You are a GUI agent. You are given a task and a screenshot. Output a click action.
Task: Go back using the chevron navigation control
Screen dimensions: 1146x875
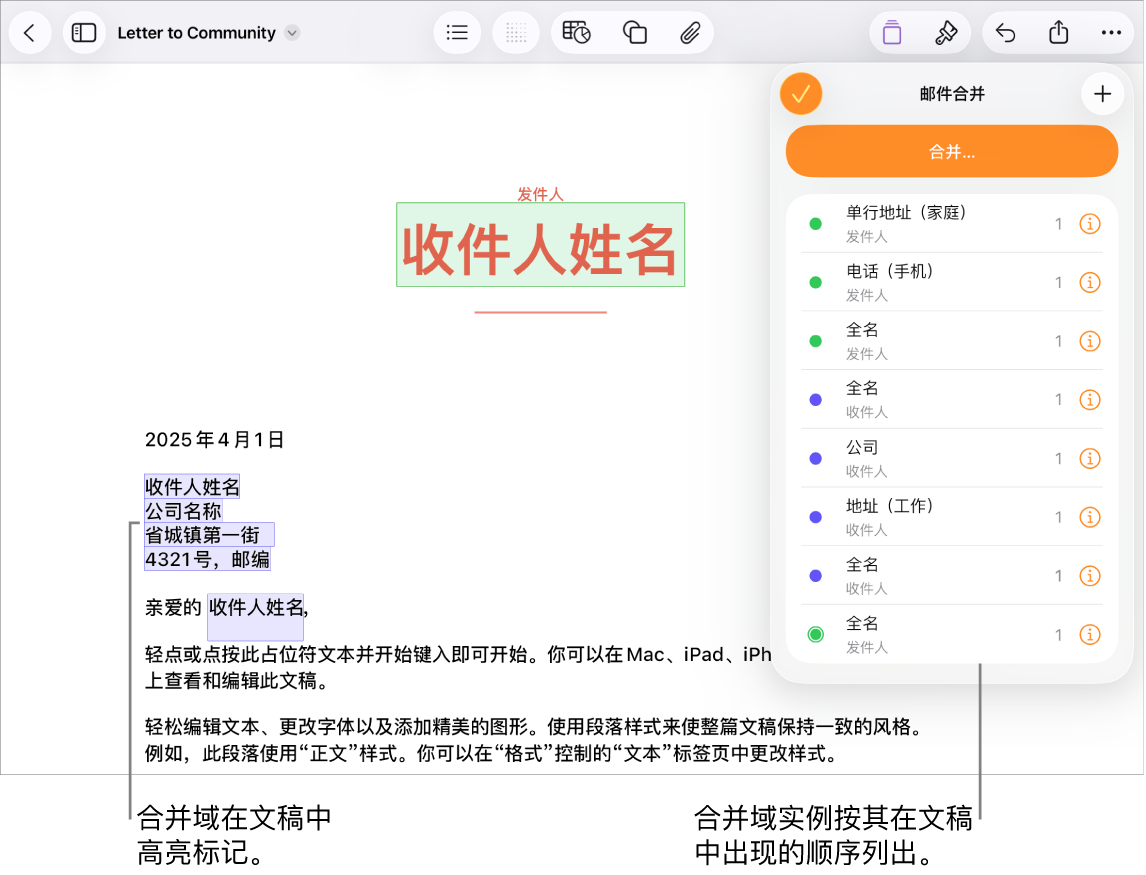[30, 32]
